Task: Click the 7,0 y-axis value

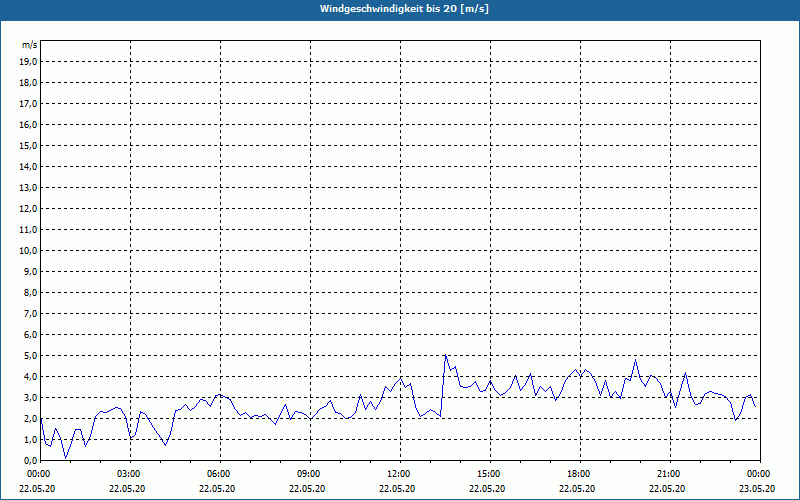Action: 31,313
